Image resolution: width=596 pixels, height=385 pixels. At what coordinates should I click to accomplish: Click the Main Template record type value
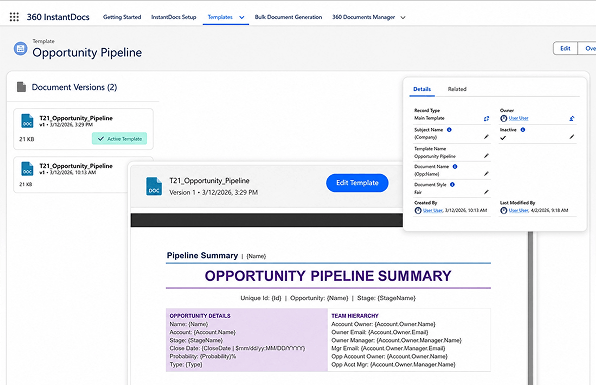pyautogui.click(x=429, y=118)
